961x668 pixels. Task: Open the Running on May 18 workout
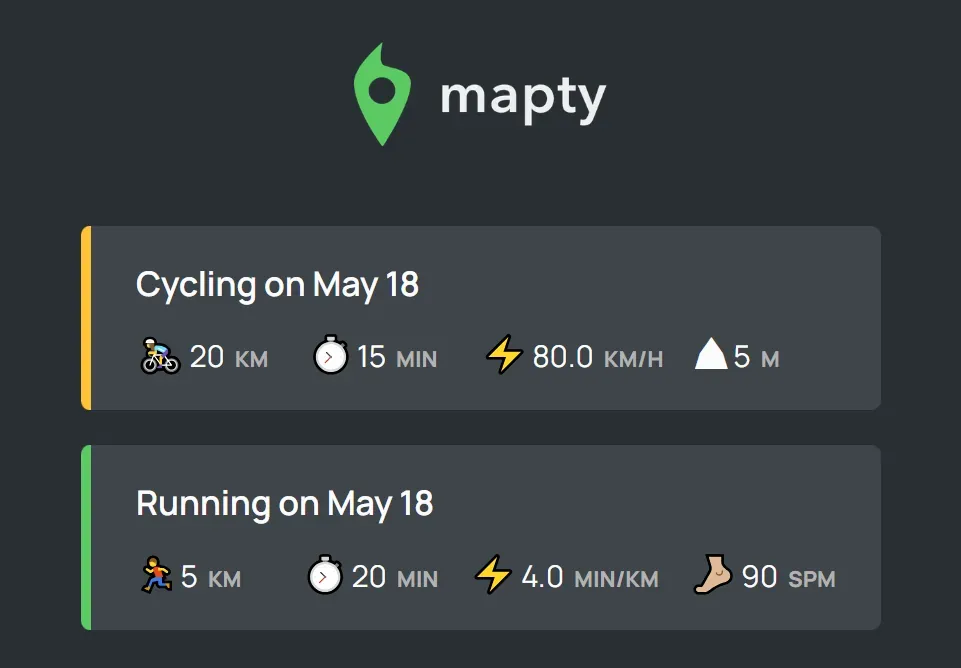pos(481,537)
